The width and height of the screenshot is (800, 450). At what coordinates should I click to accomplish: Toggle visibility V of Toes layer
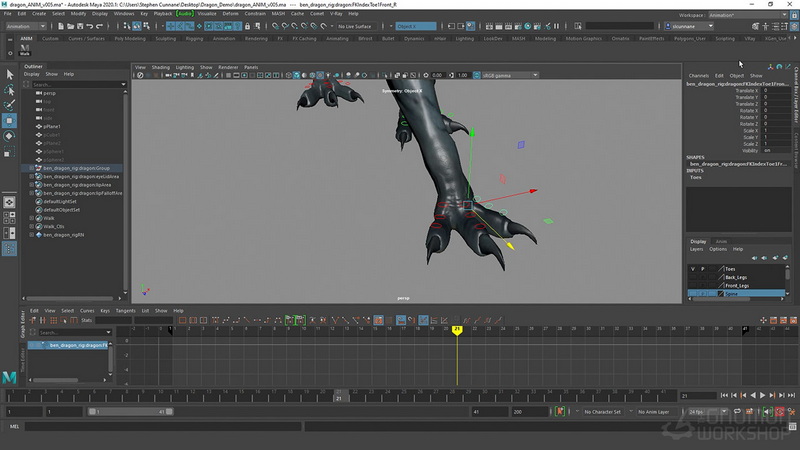pyautogui.click(x=693, y=269)
